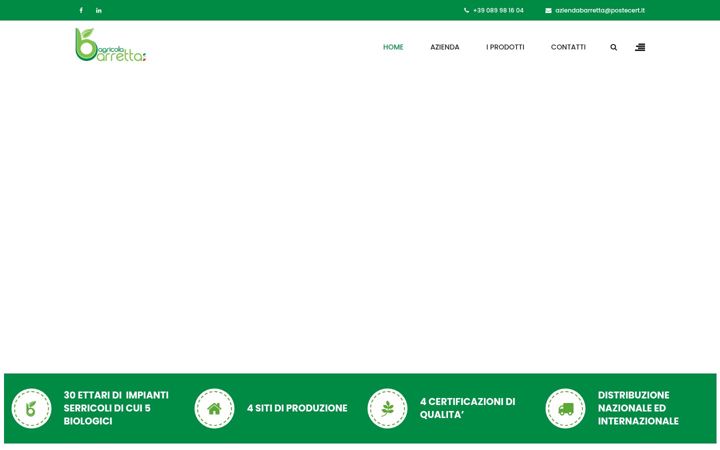Open the I PRODOTTI menu item
The width and height of the screenshot is (720, 450).
click(505, 47)
